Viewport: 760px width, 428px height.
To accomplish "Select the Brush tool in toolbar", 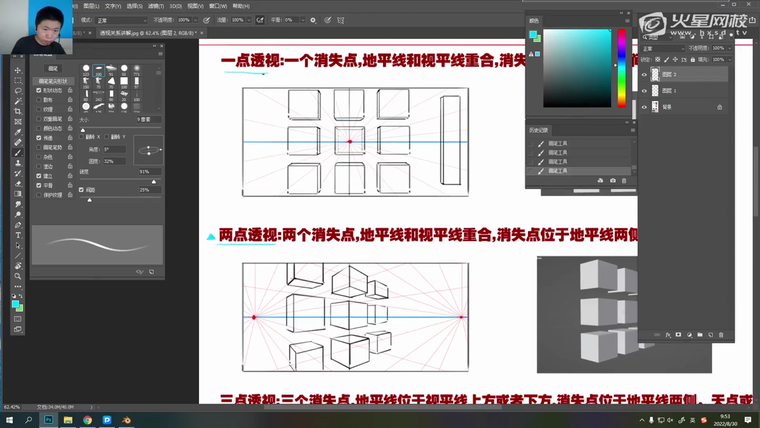I will click(x=18, y=151).
